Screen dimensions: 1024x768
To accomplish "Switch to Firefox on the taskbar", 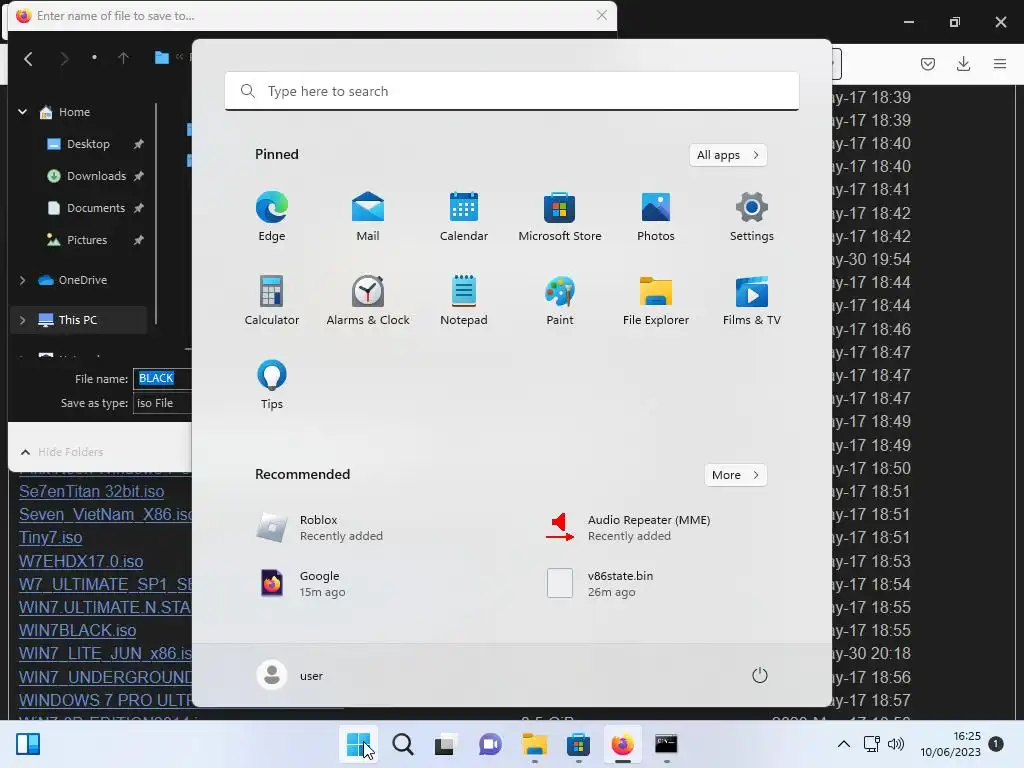I will 622,744.
